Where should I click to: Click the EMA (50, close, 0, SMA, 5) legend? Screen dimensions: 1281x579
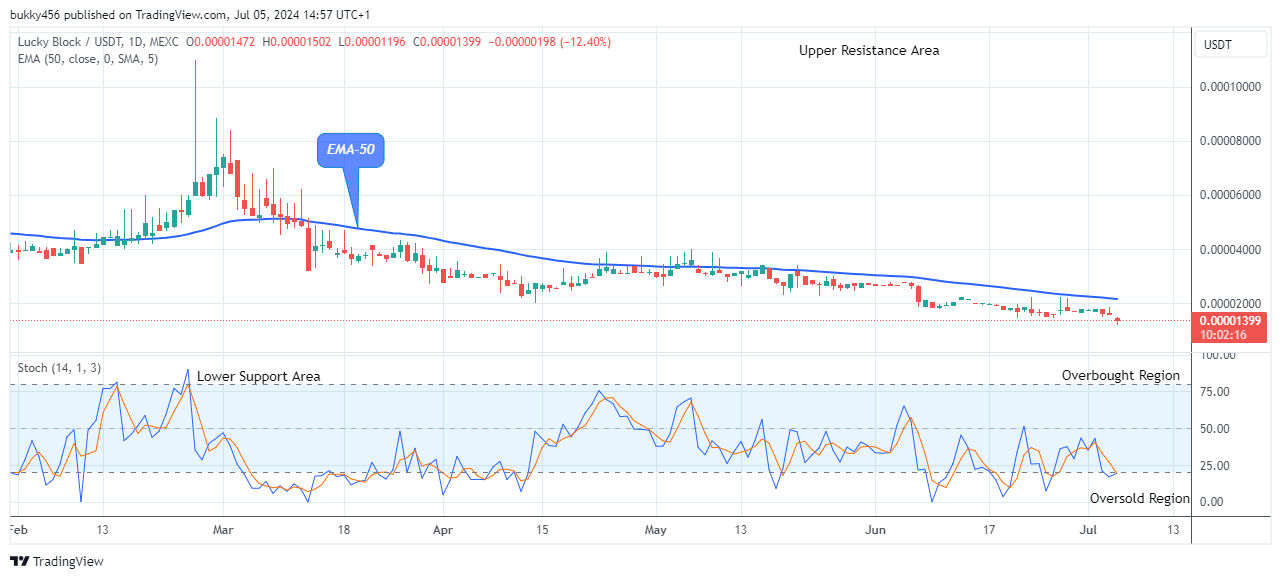[x=88, y=59]
